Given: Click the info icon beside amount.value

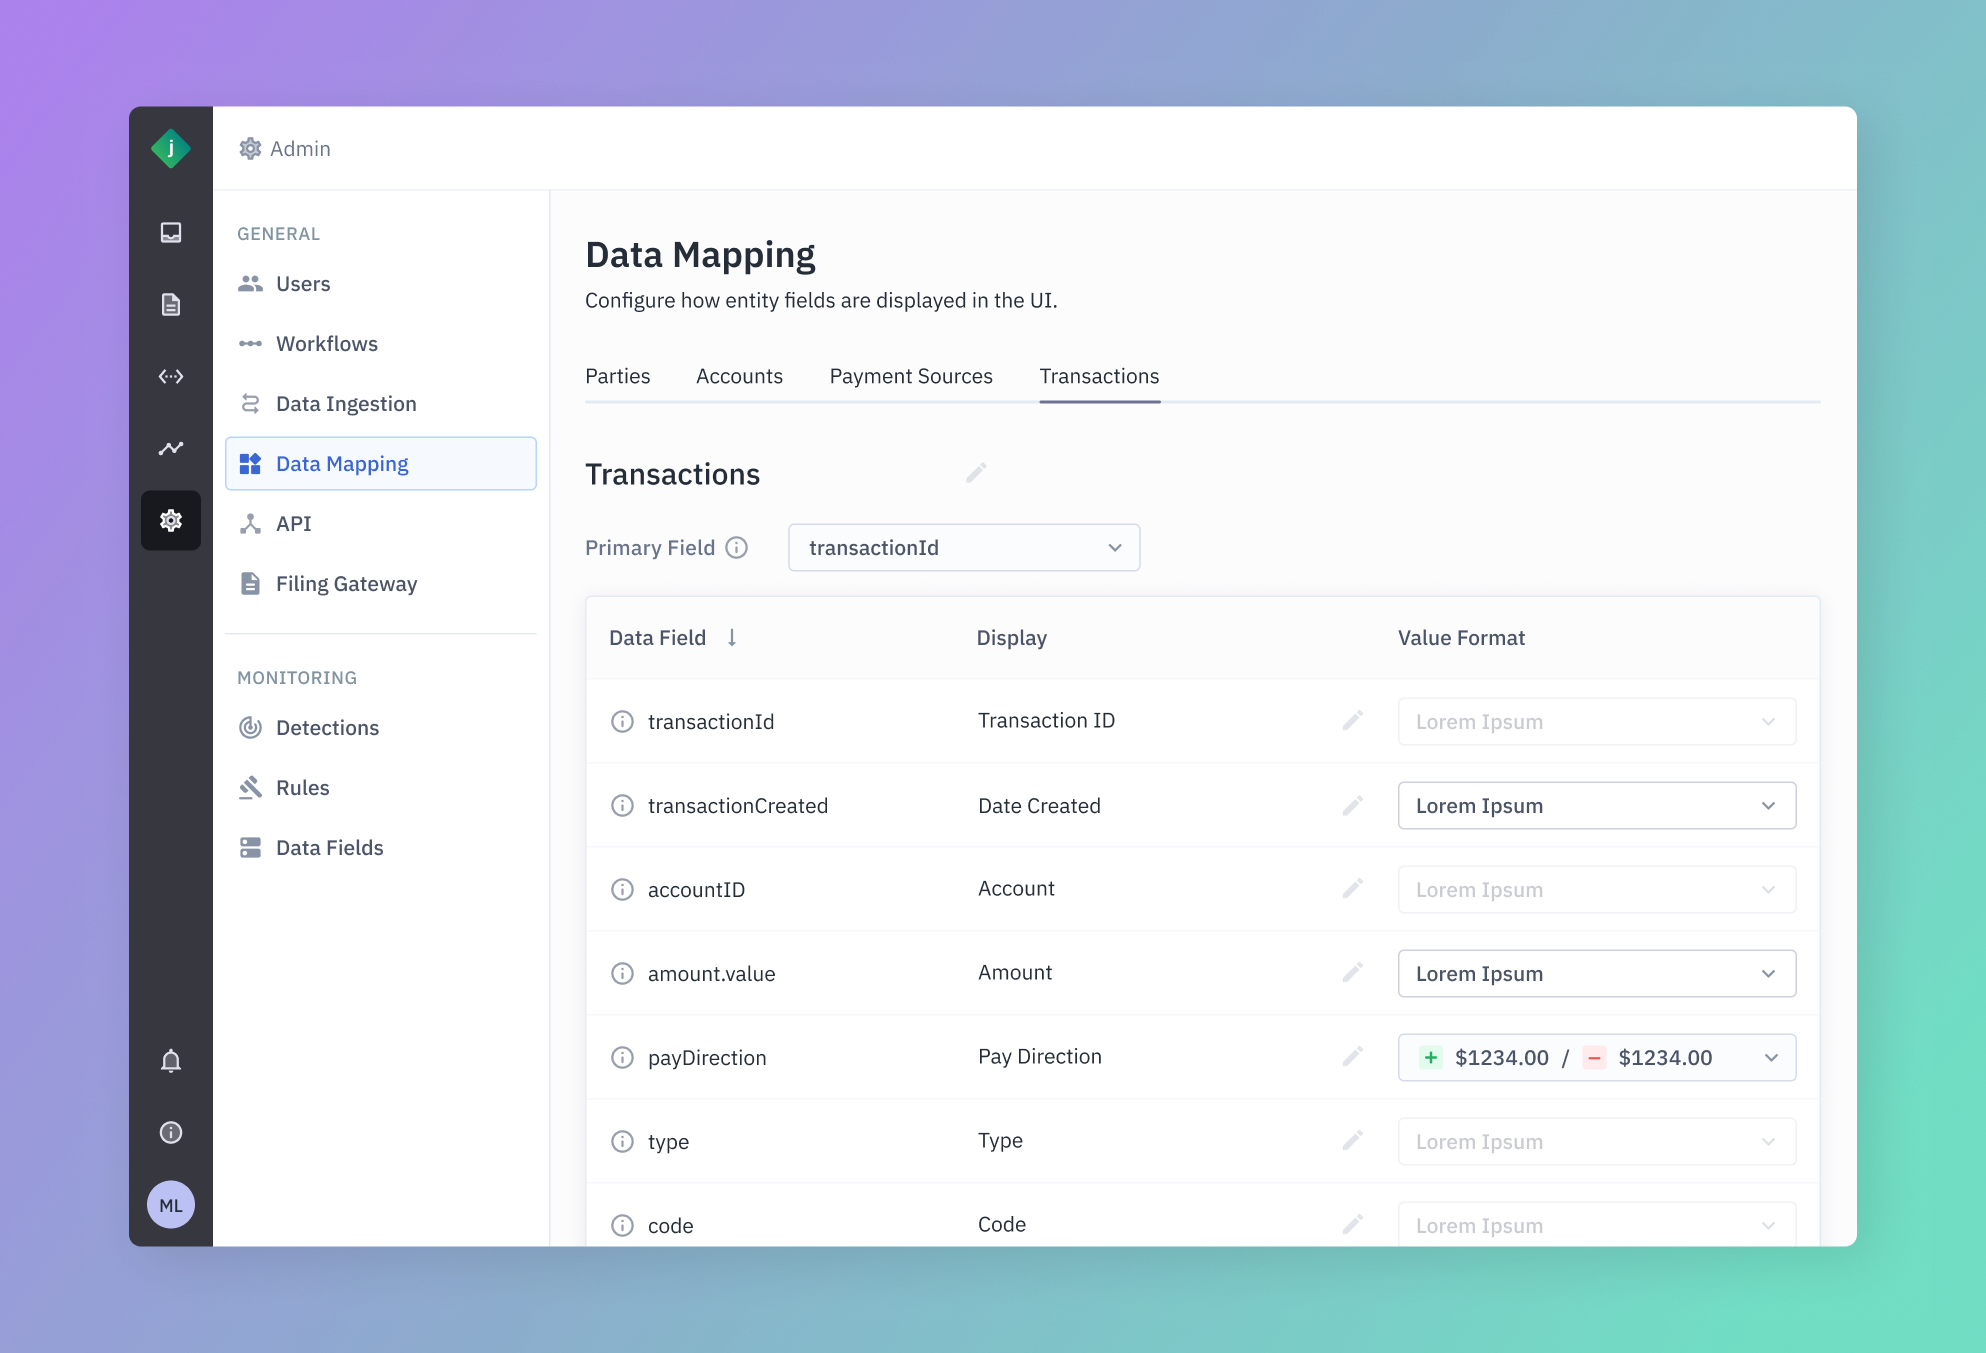Looking at the screenshot, I should (622, 974).
